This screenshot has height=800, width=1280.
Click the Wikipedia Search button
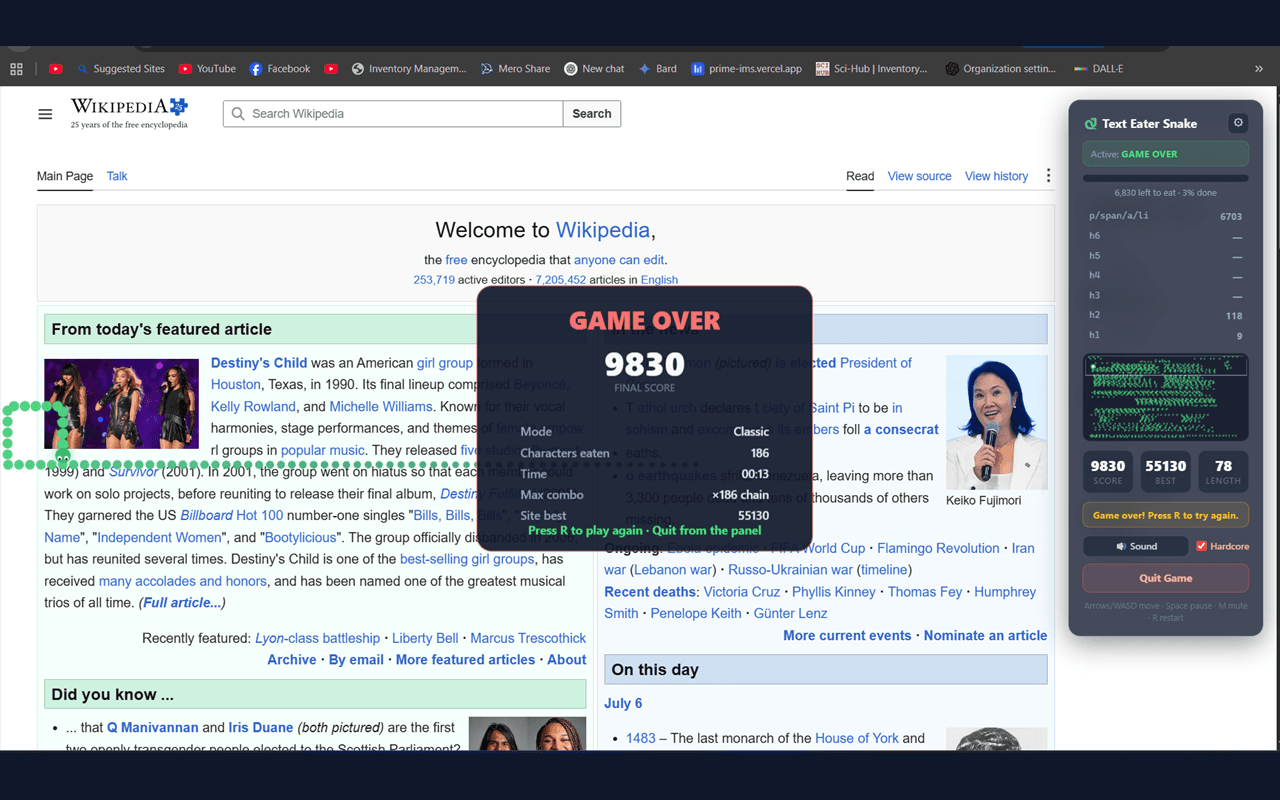592,114
